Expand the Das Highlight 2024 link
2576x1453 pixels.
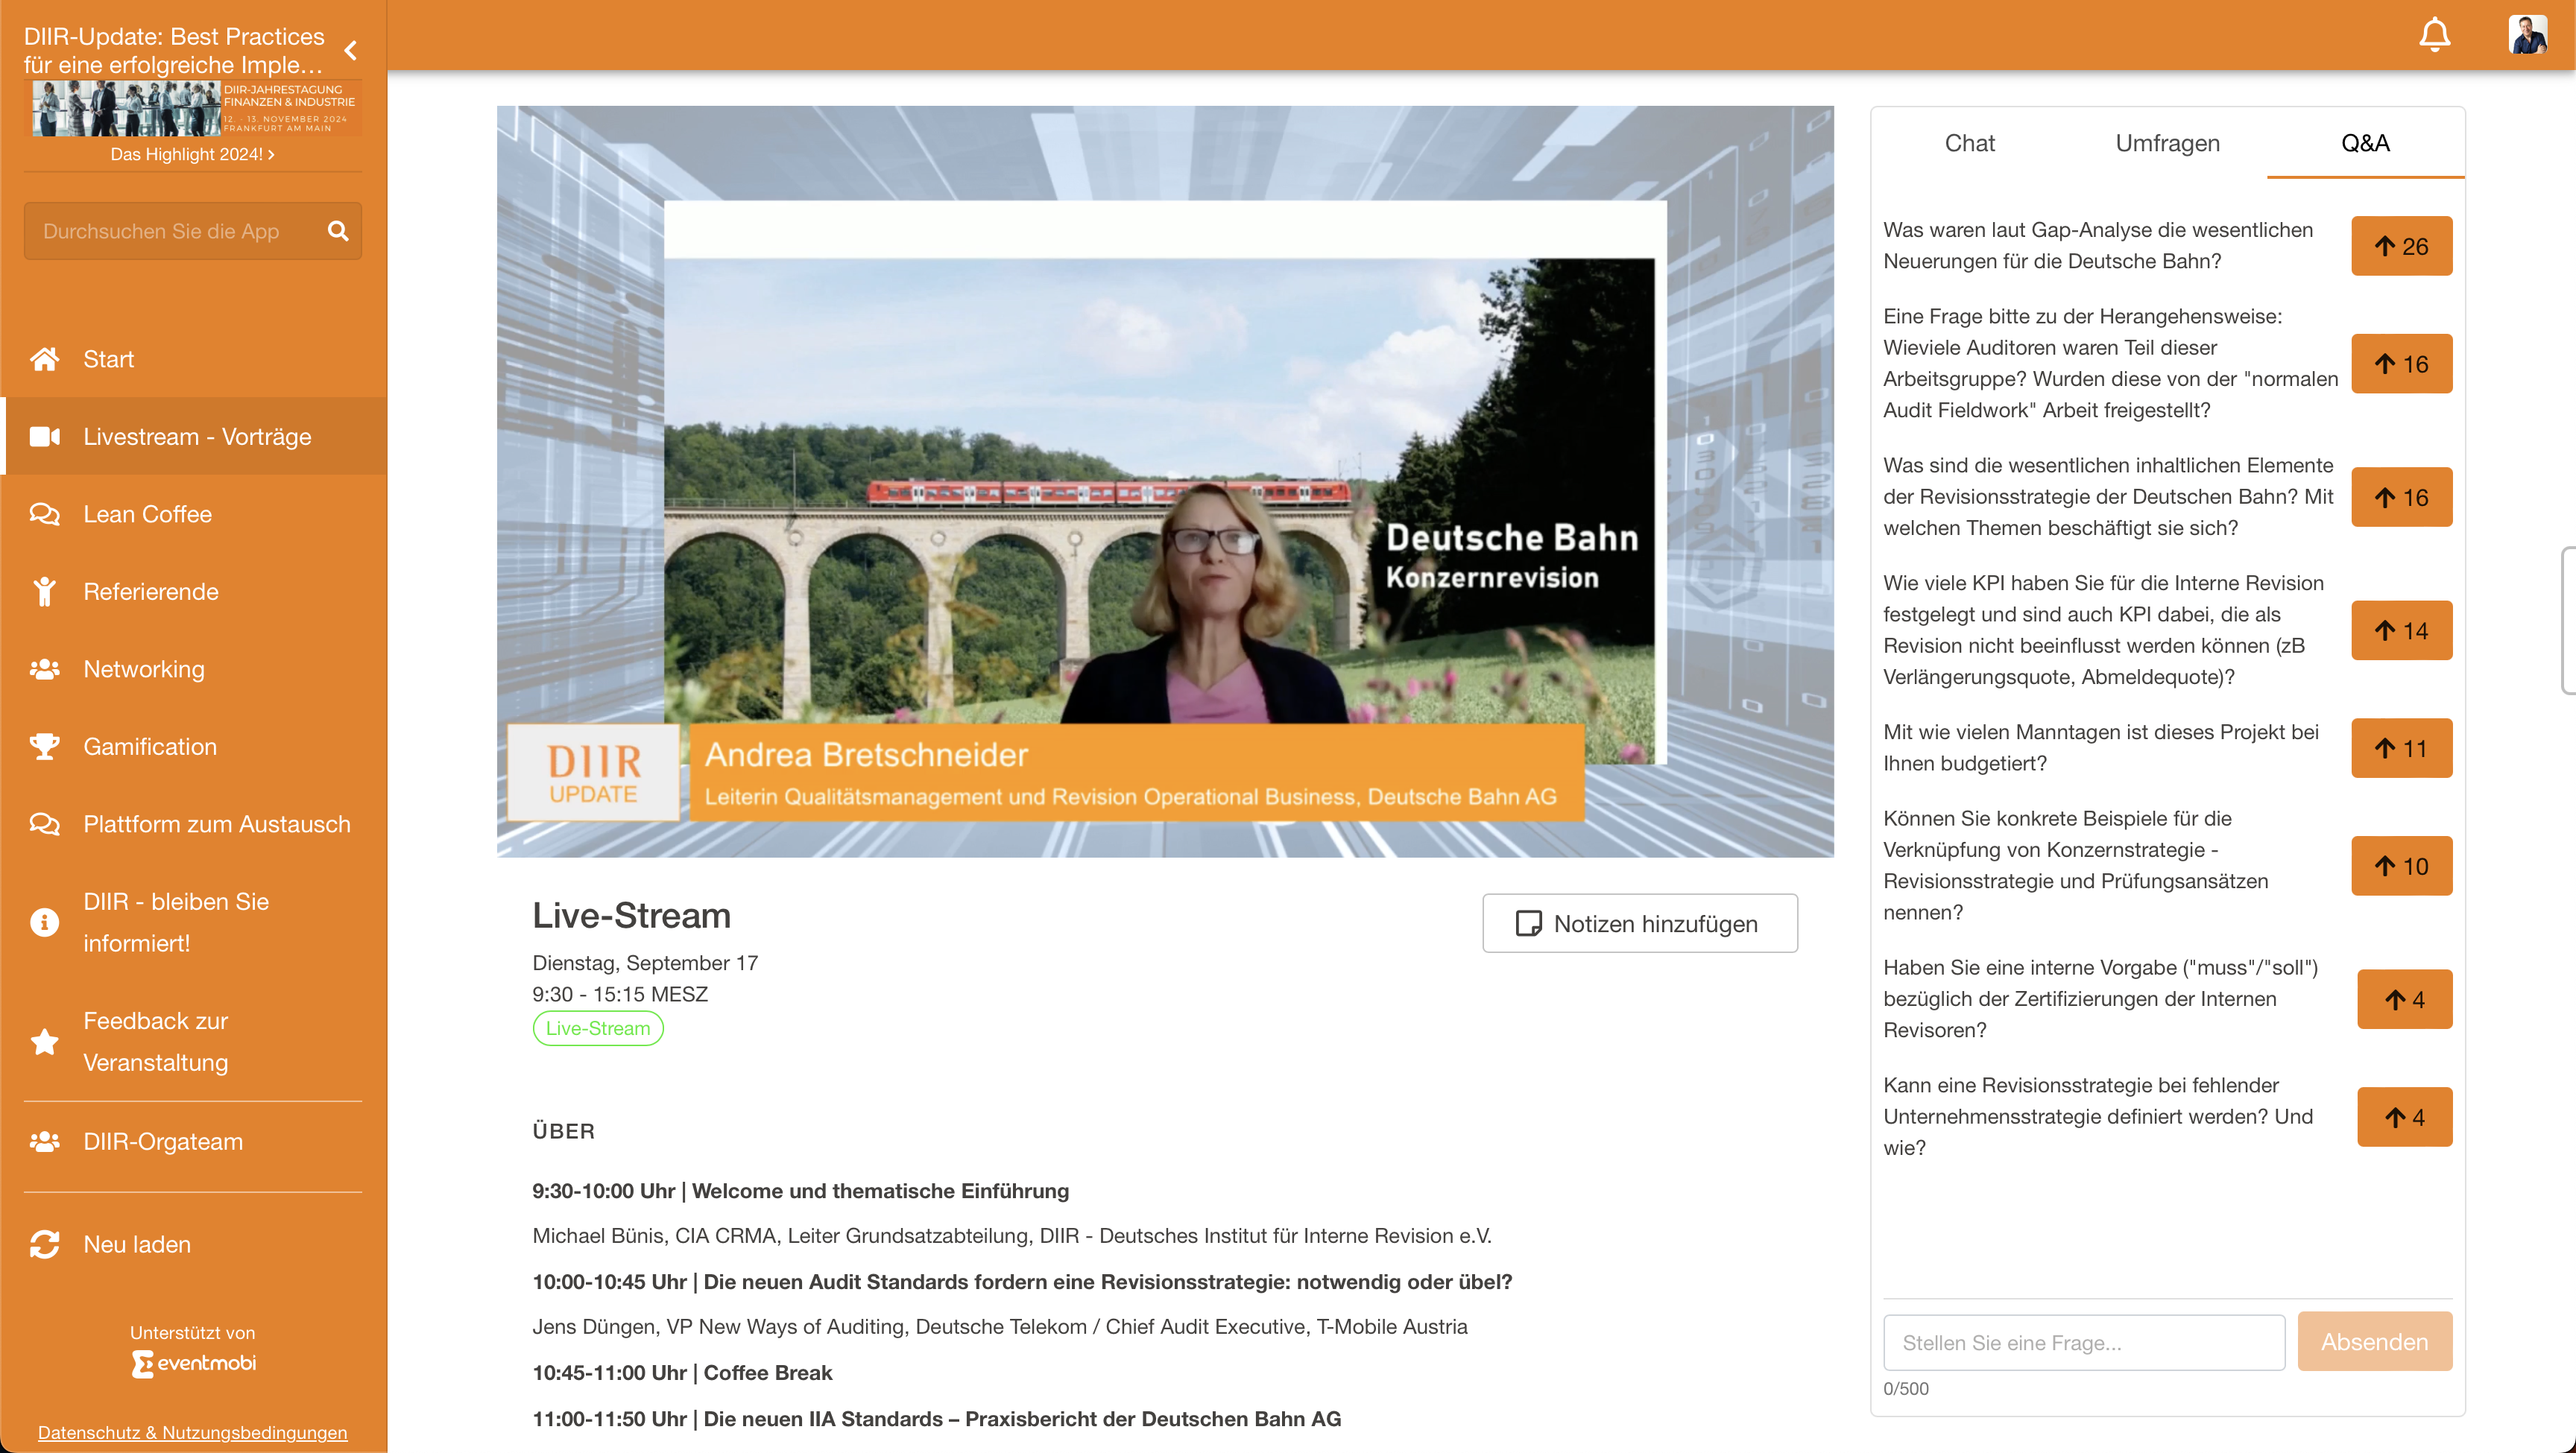tap(192, 154)
